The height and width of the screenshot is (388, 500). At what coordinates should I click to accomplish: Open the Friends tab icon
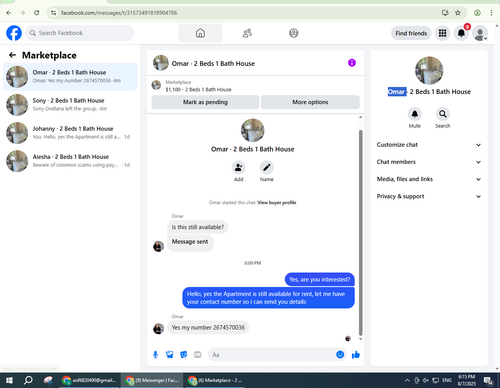coord(247,33)
